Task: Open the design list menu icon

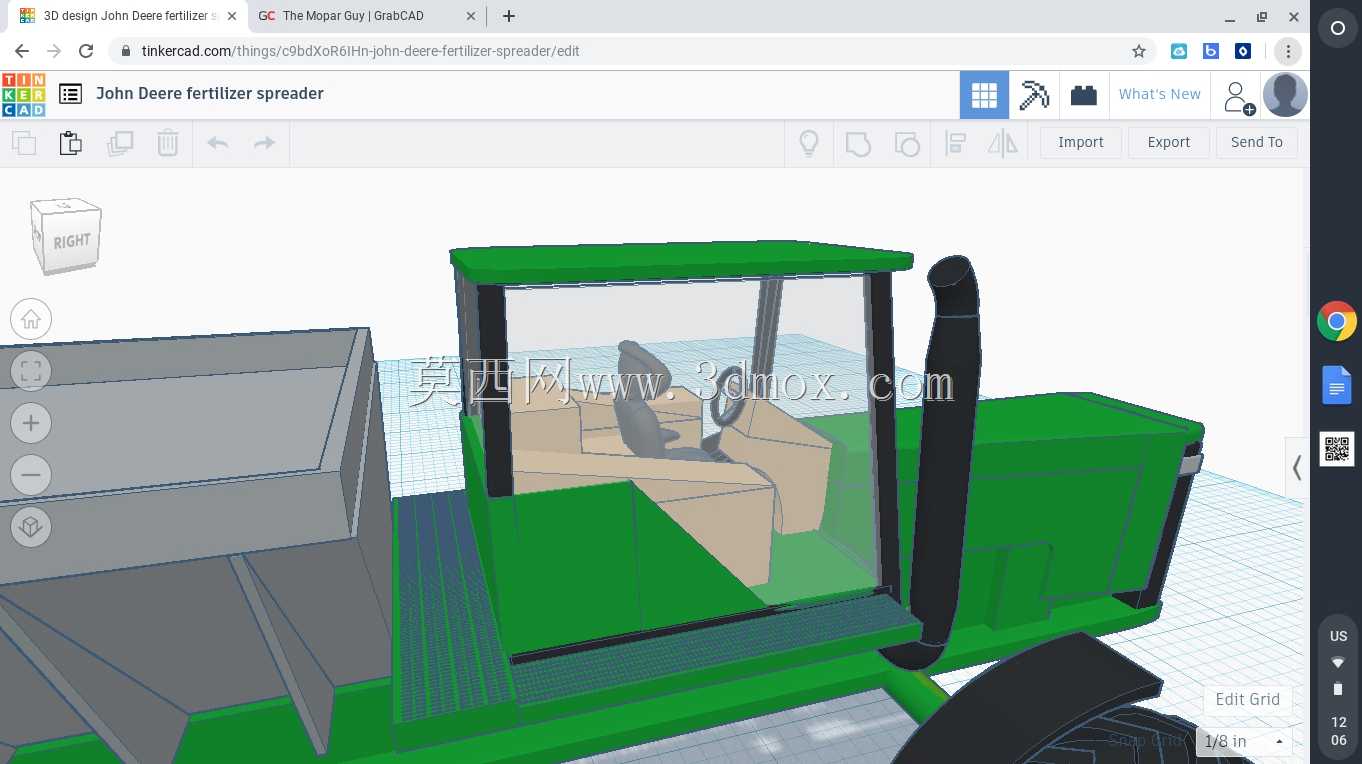Action: 70,94
